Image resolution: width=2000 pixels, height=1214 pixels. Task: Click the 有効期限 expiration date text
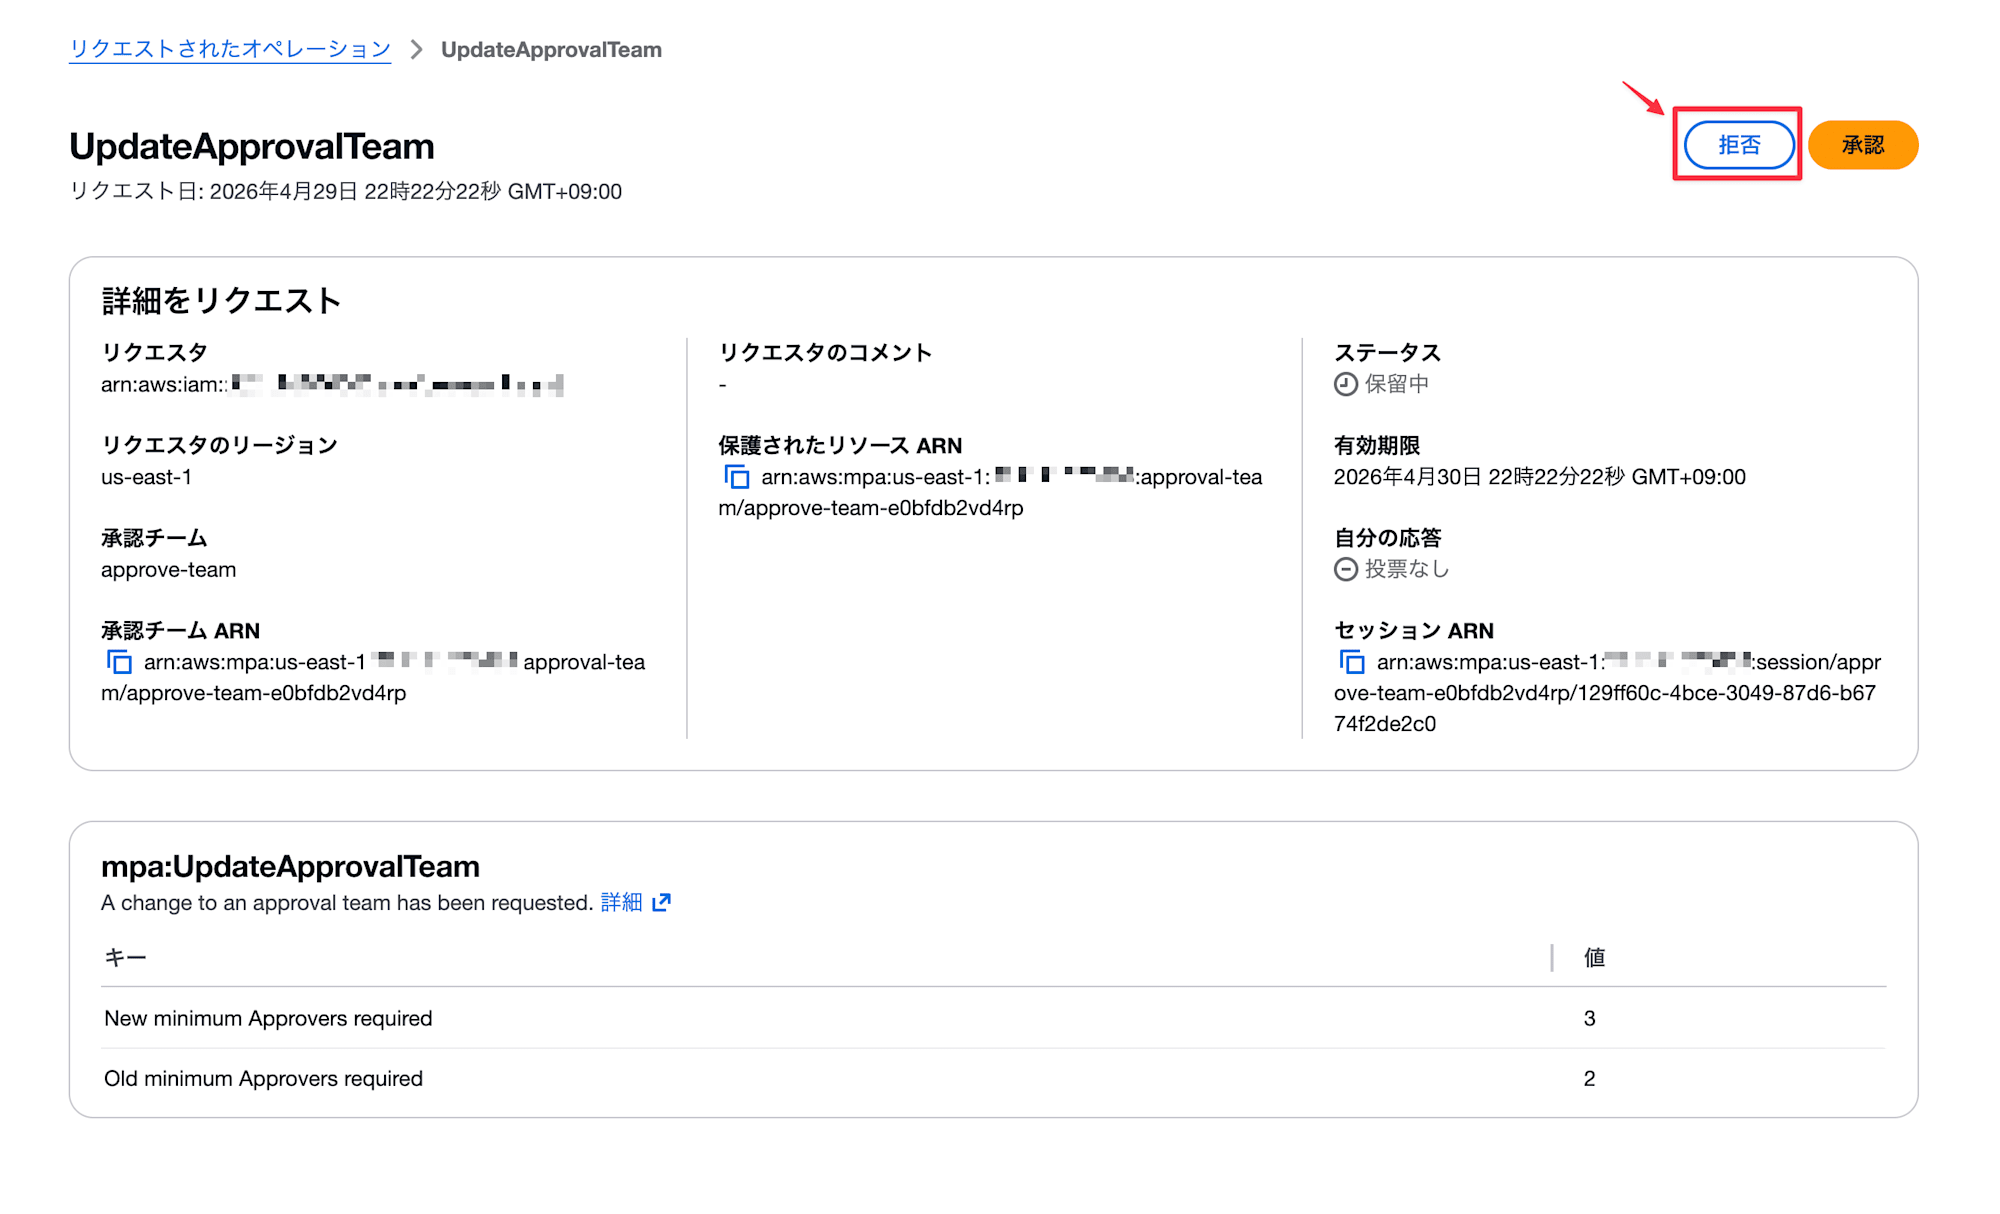[x=1538, y=477]
